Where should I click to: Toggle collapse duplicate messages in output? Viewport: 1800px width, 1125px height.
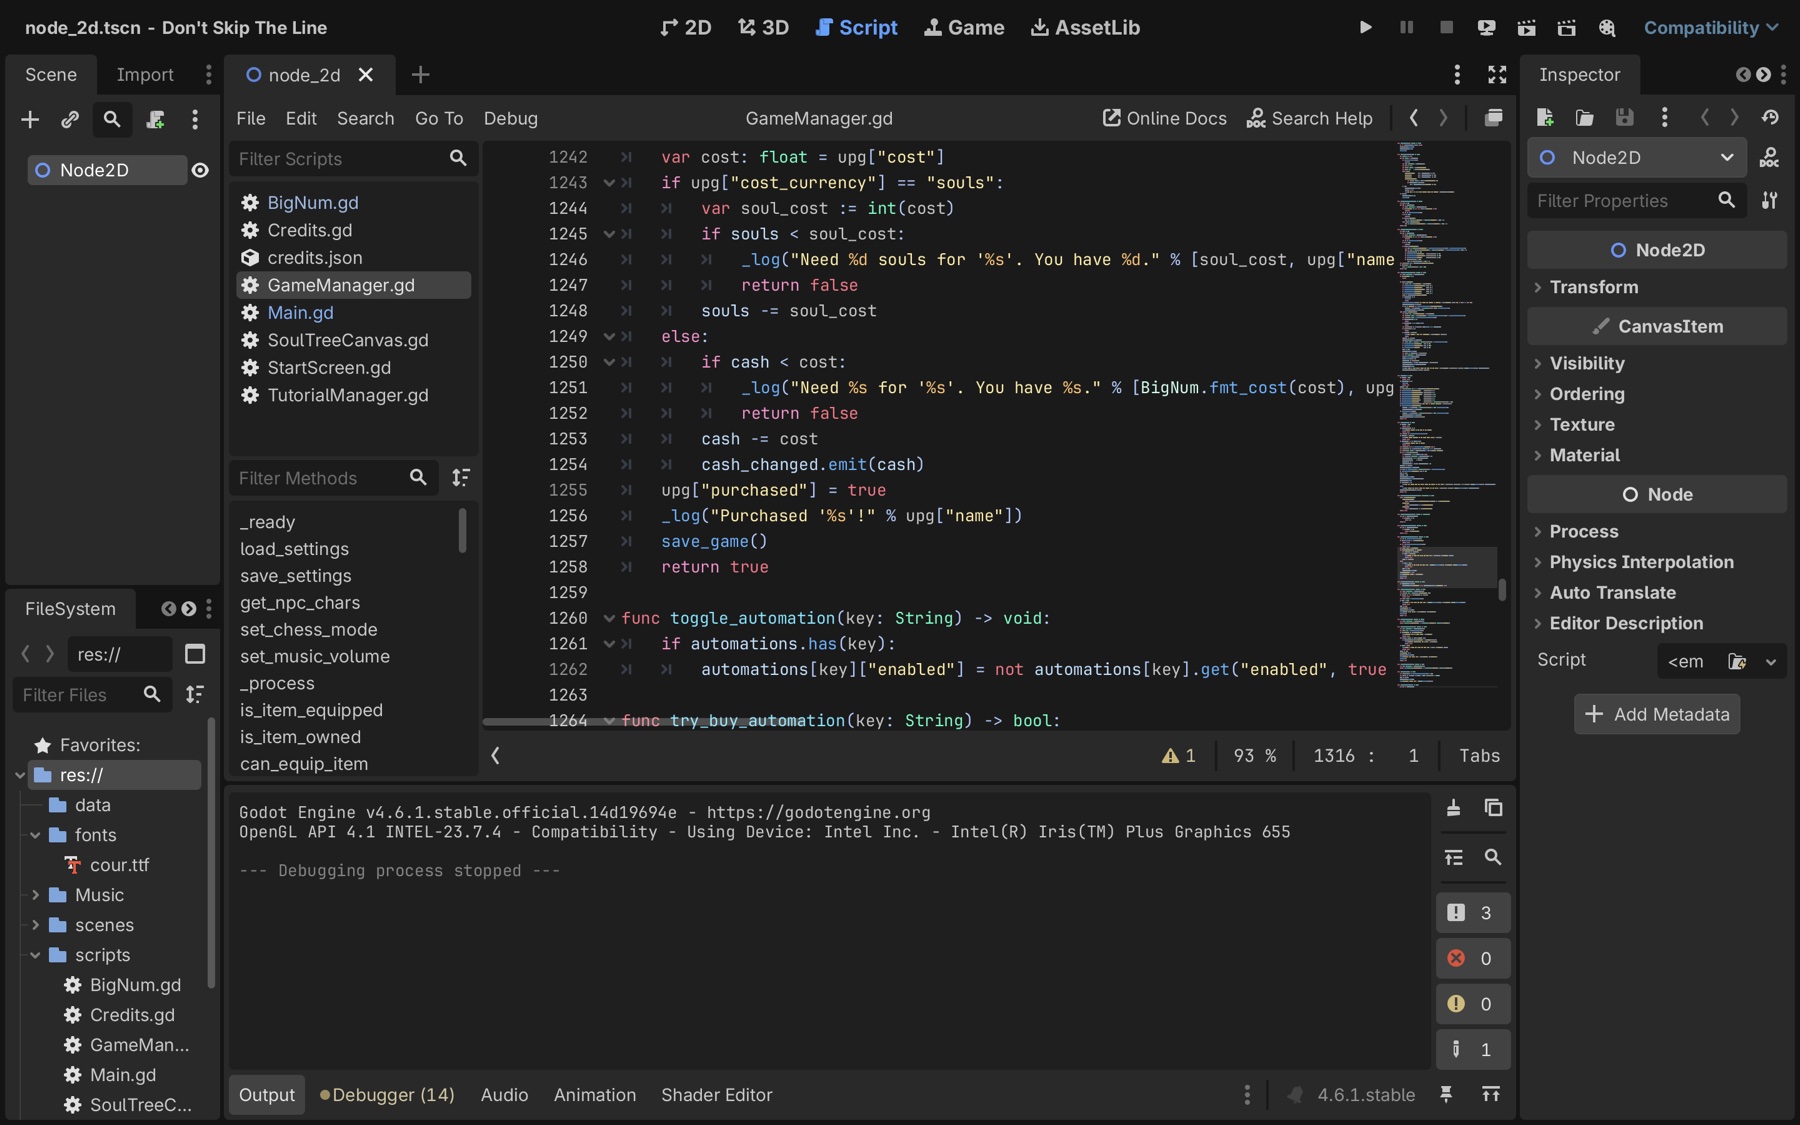coord(1453,857)
